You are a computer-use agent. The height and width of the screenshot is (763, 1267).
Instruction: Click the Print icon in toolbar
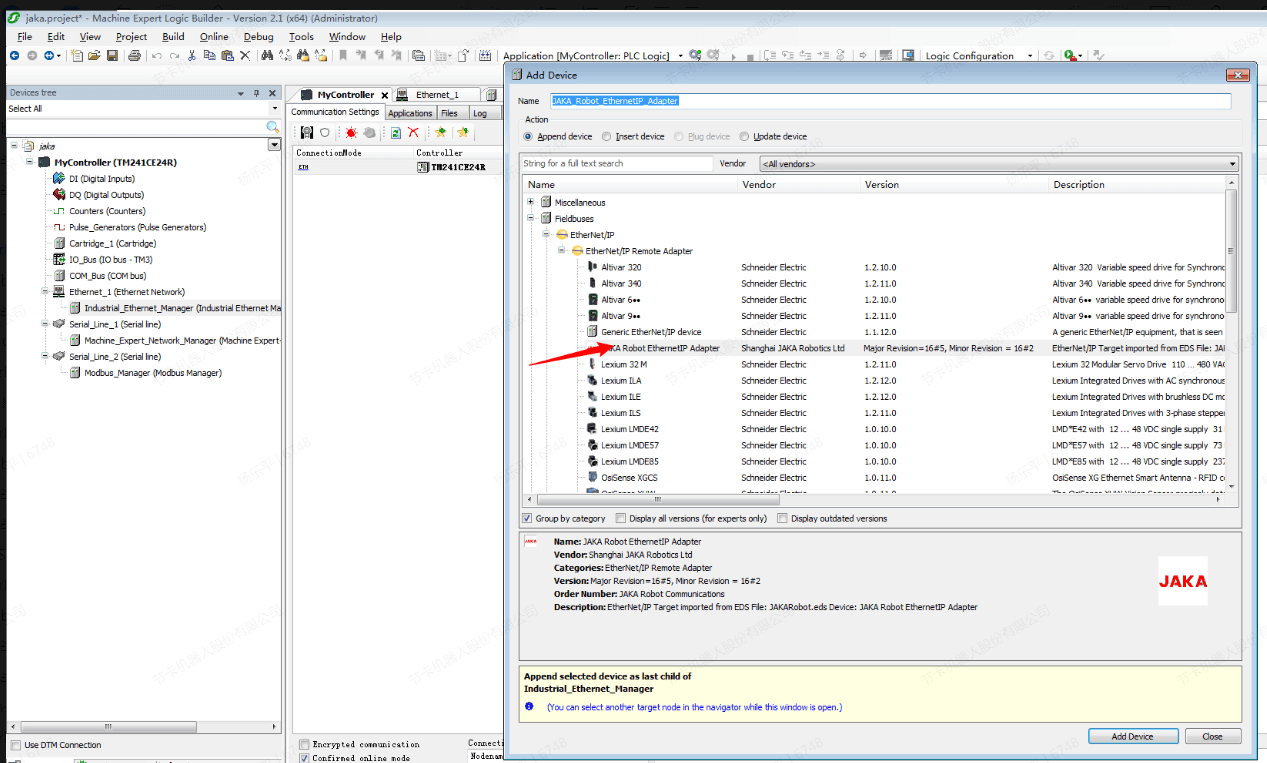pos(133,56)
